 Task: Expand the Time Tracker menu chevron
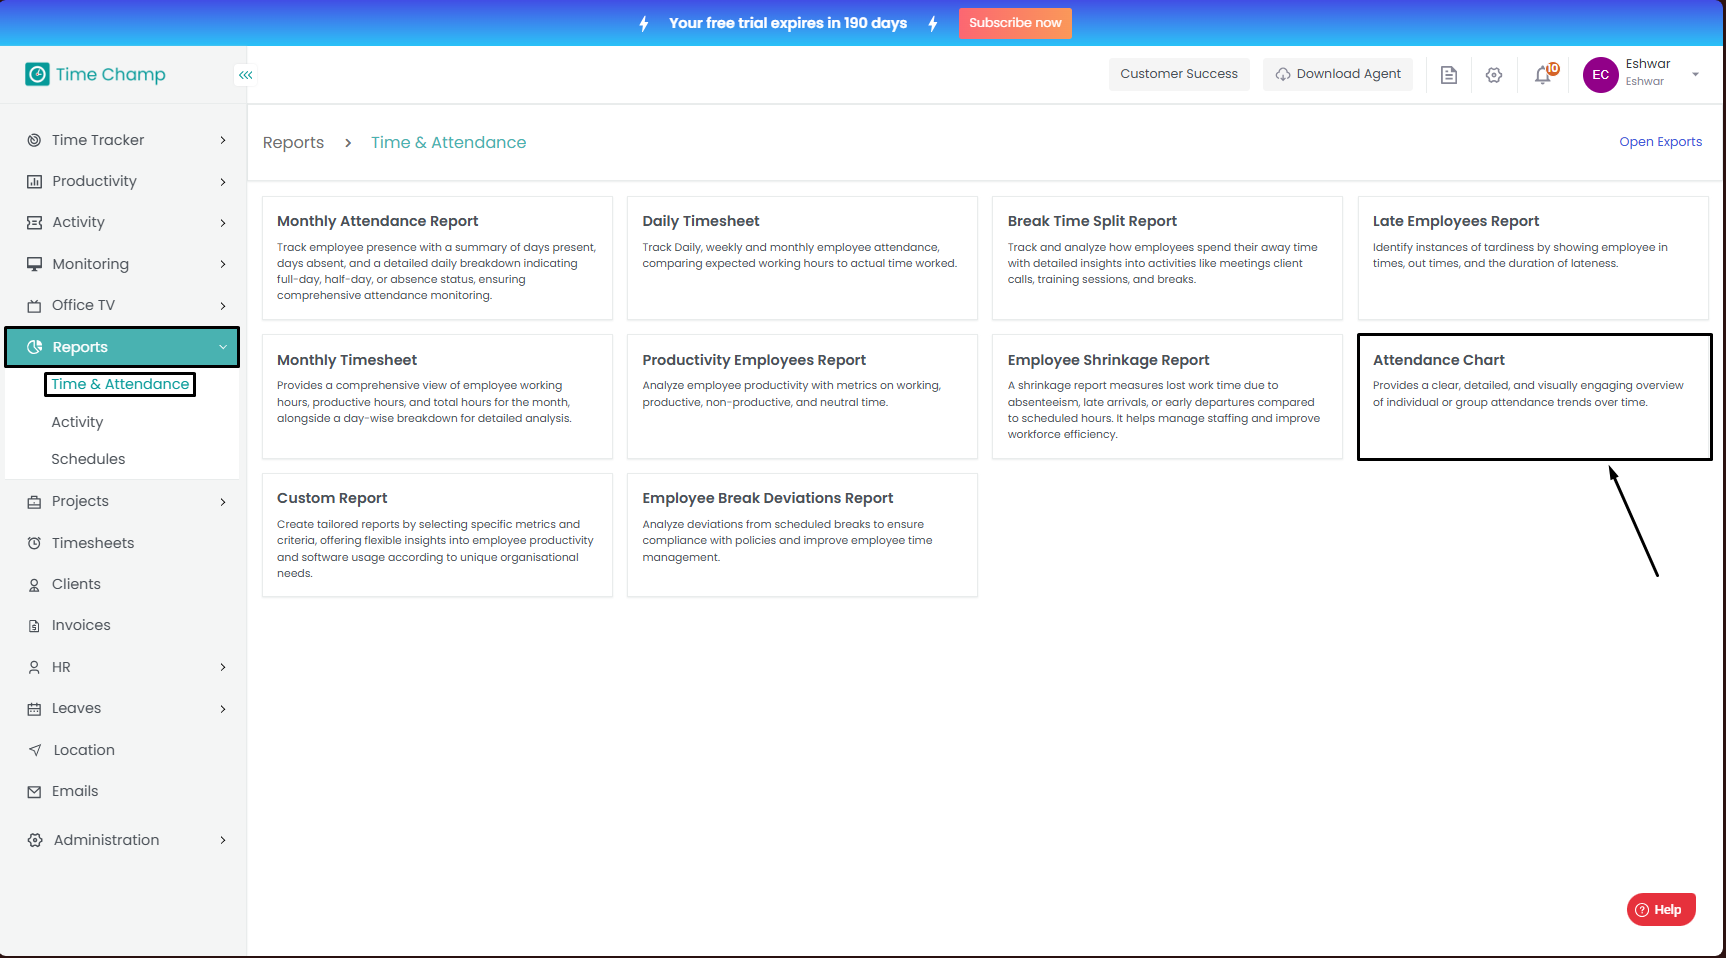223,140
